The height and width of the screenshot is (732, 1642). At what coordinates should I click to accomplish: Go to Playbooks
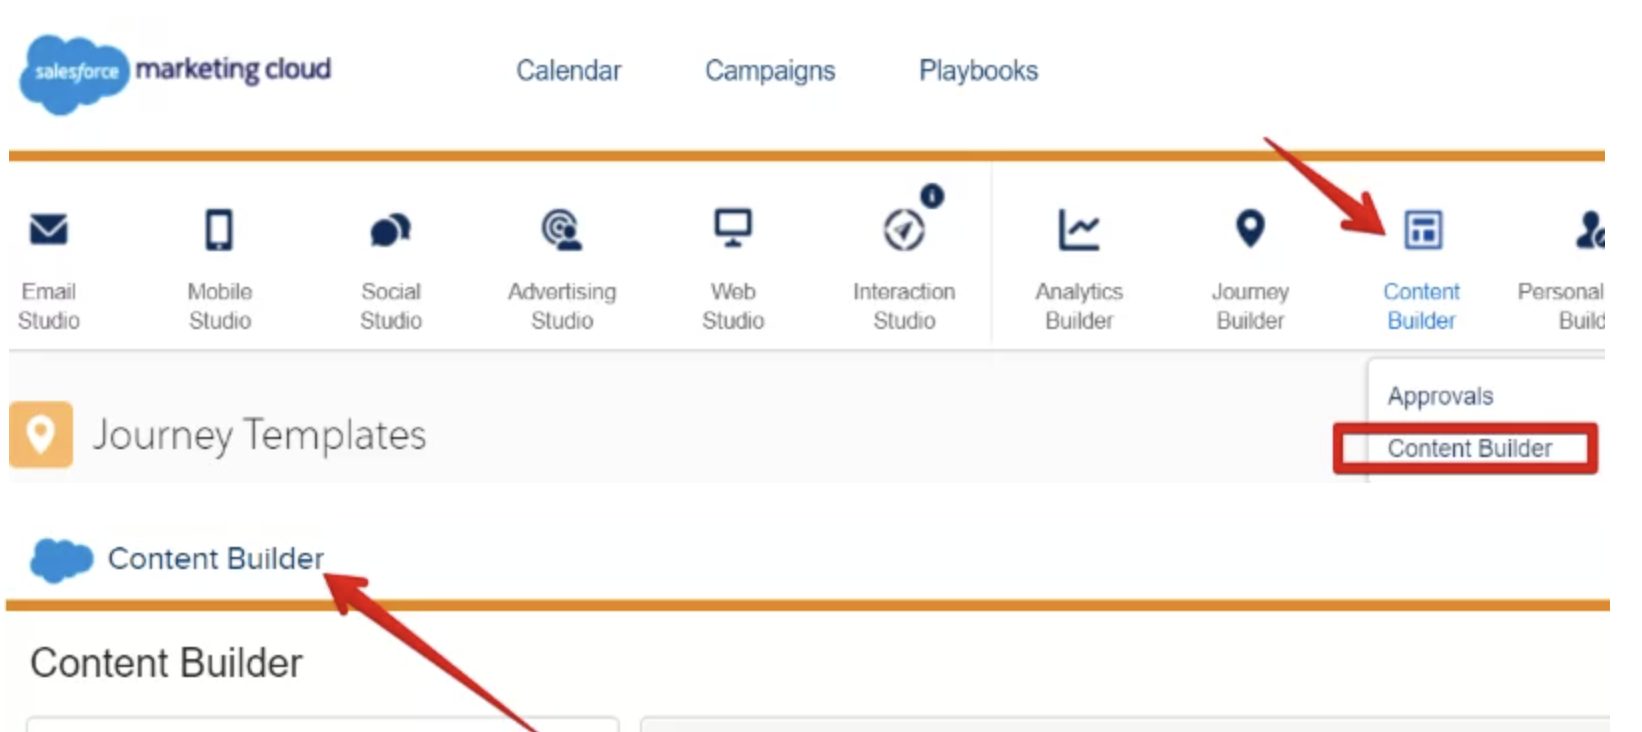point(977,71)
